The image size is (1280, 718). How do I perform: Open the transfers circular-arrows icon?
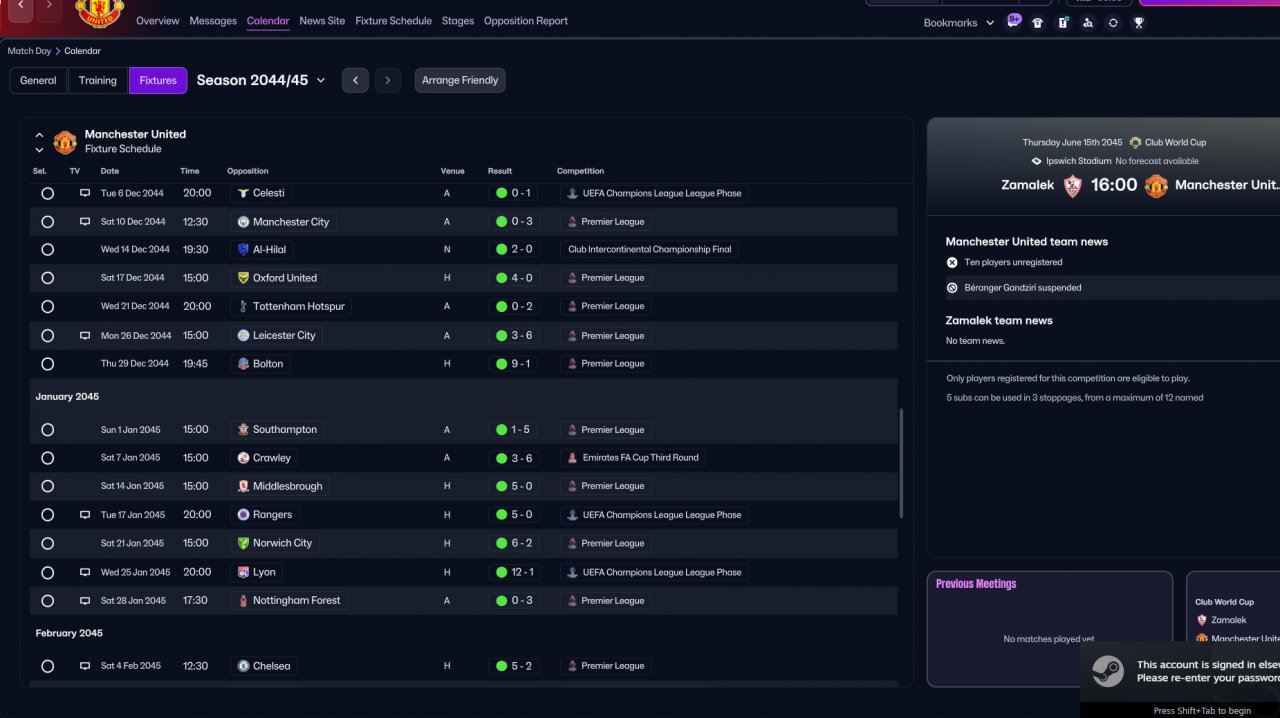(1113, 22)
